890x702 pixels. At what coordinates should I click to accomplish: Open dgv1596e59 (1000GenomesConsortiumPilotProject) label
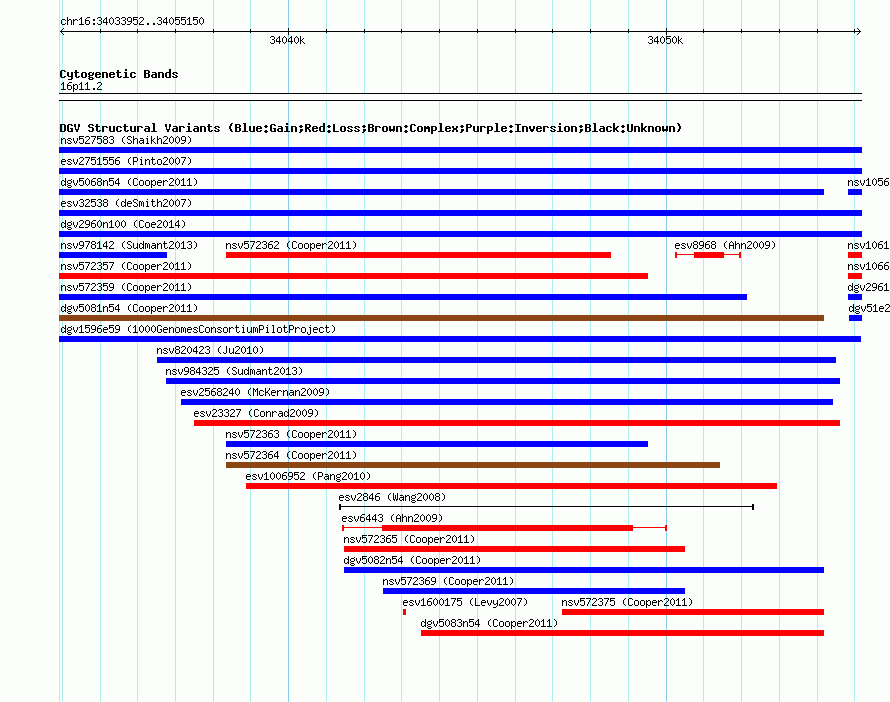coord(198,329)
